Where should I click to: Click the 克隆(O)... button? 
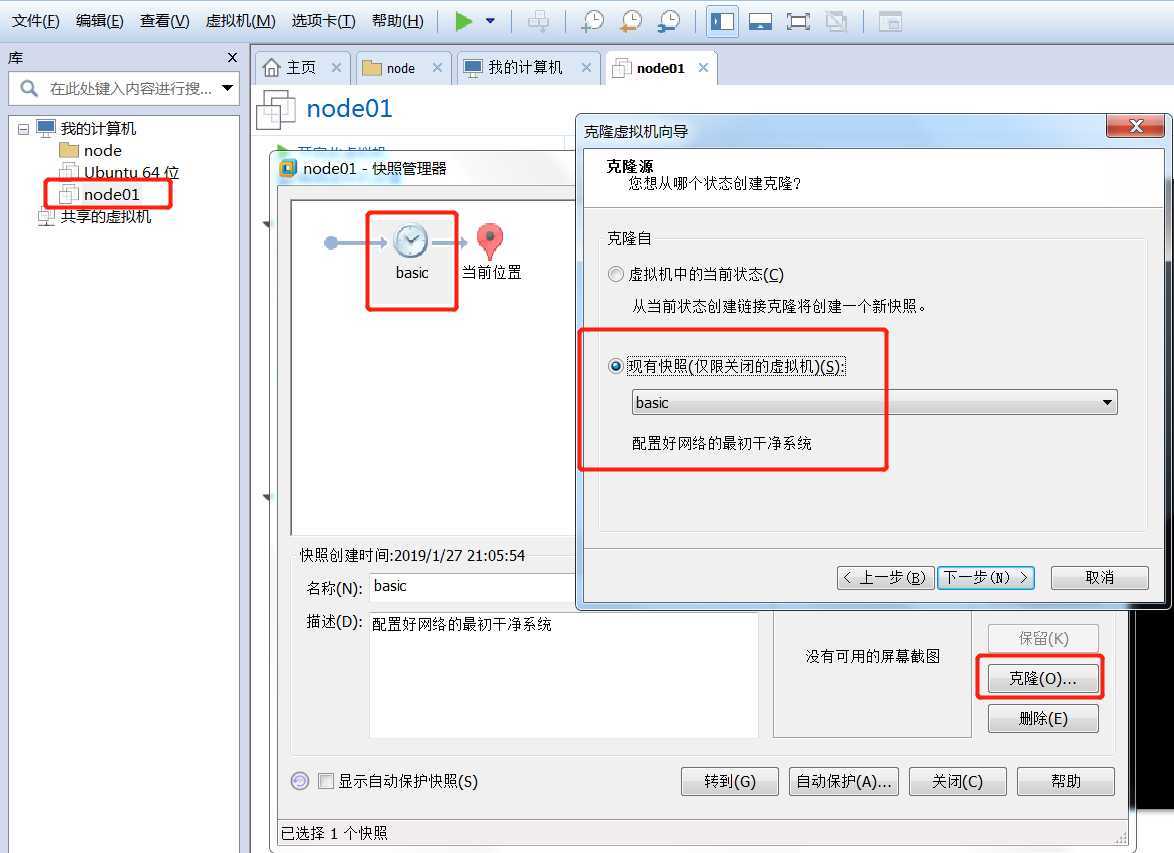(1043, 679)
